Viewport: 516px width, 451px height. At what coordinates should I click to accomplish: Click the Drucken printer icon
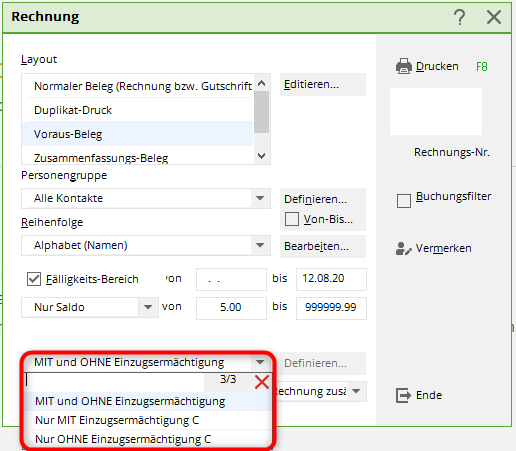click(x=404, y=66)
